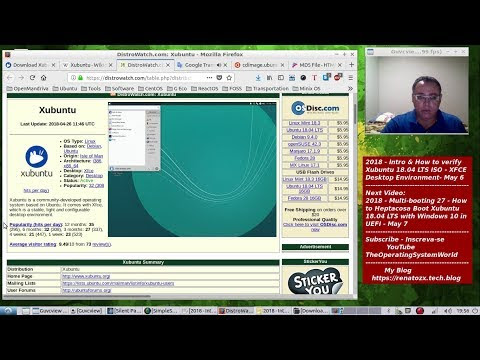This screenshot has height=360, width=480.
Task: Open the OpenMandriva bookmarks folder
Action: coord(28,89)
